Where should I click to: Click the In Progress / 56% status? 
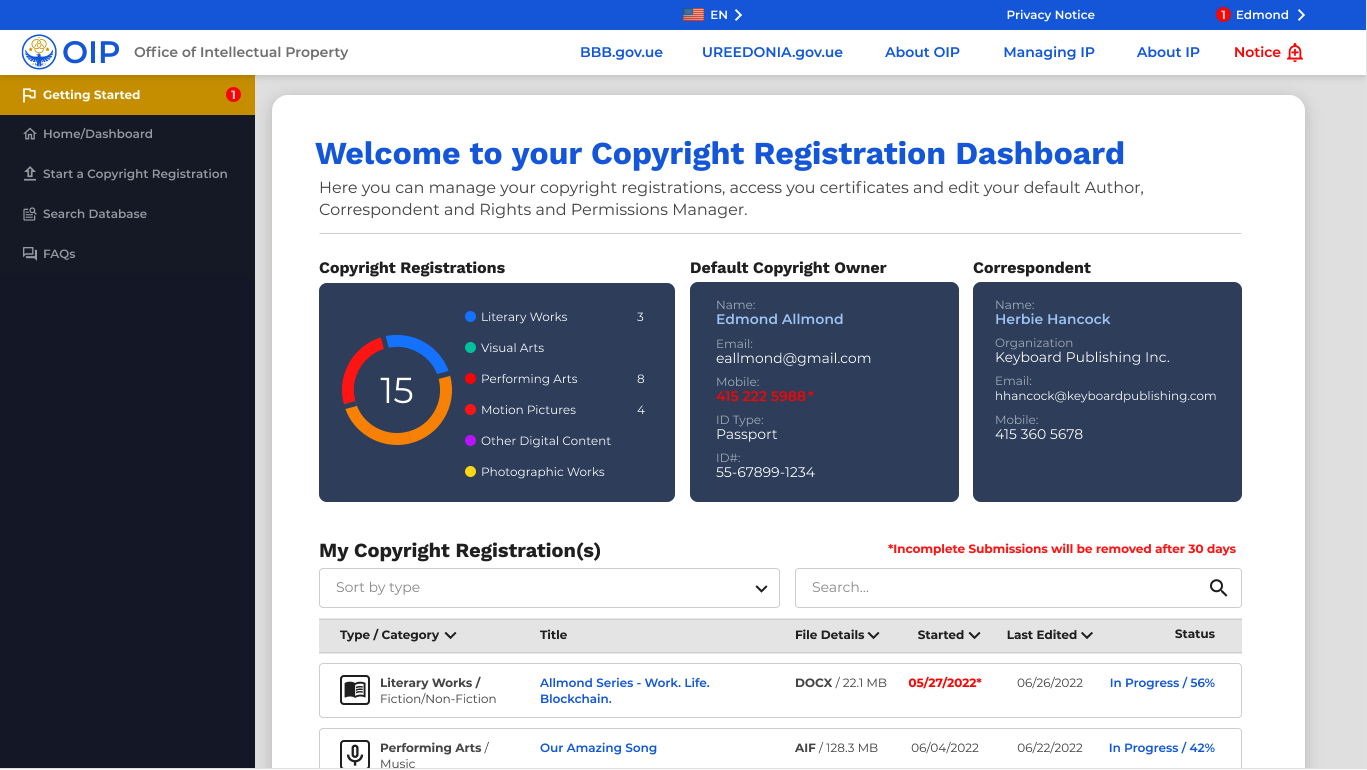point(1162,683)
